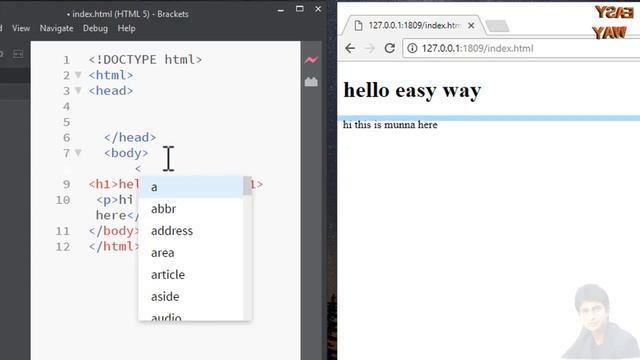Screen dimensions: 640x360
Task: Click the 'hello easy way' heading
Action: tap(412, 90)
